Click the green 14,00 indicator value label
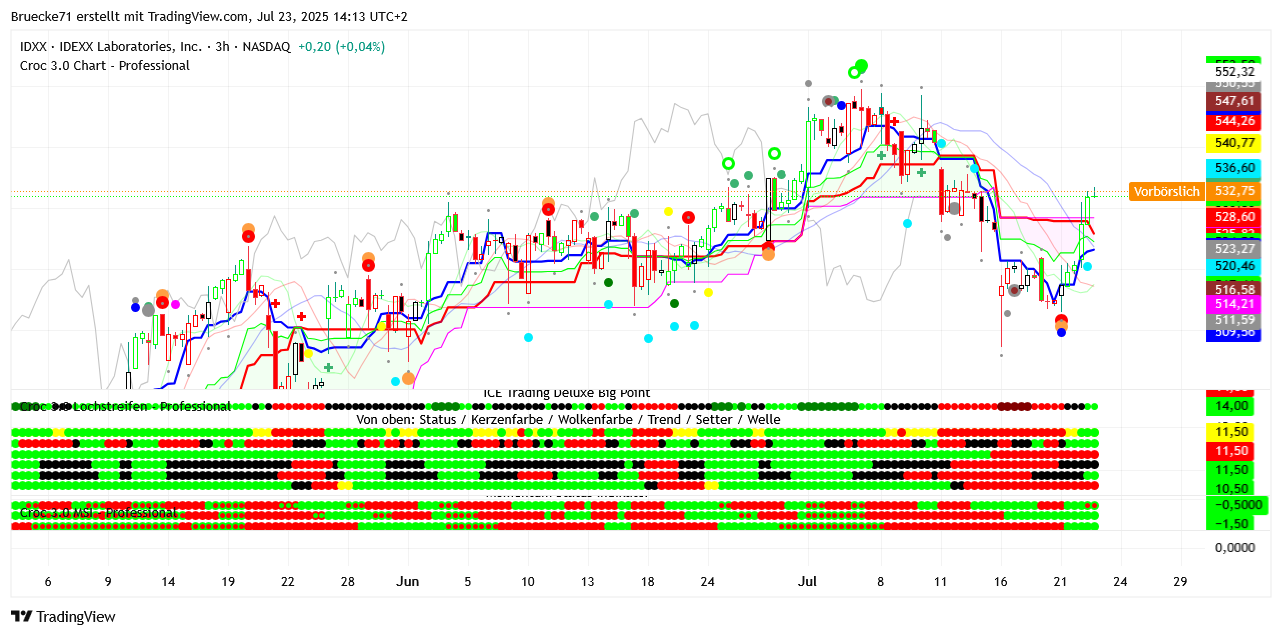 pyautogui.click(x=1232, y=406)
